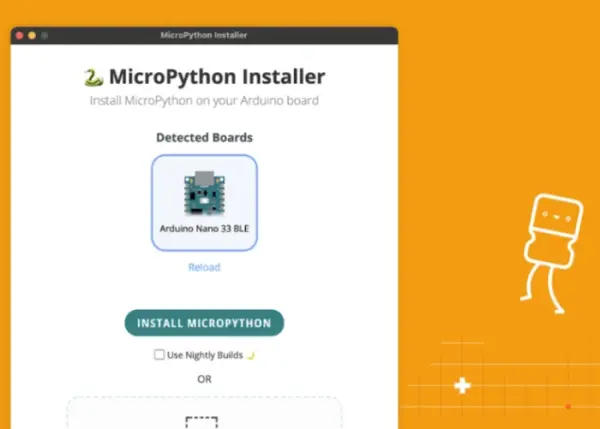Click the dashed file drop area icon

point(202,422)
